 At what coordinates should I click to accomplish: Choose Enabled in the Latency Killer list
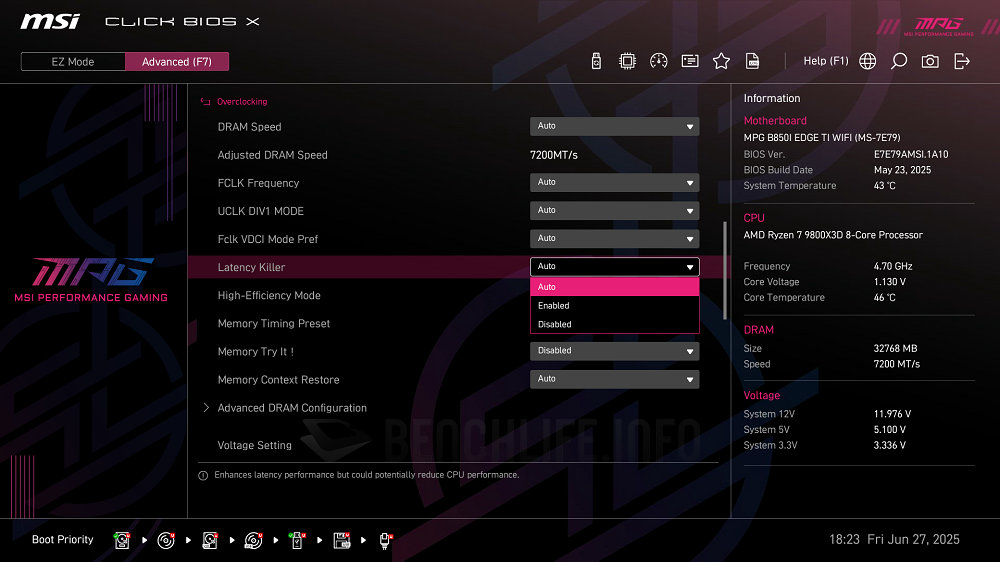click(614, 306)
